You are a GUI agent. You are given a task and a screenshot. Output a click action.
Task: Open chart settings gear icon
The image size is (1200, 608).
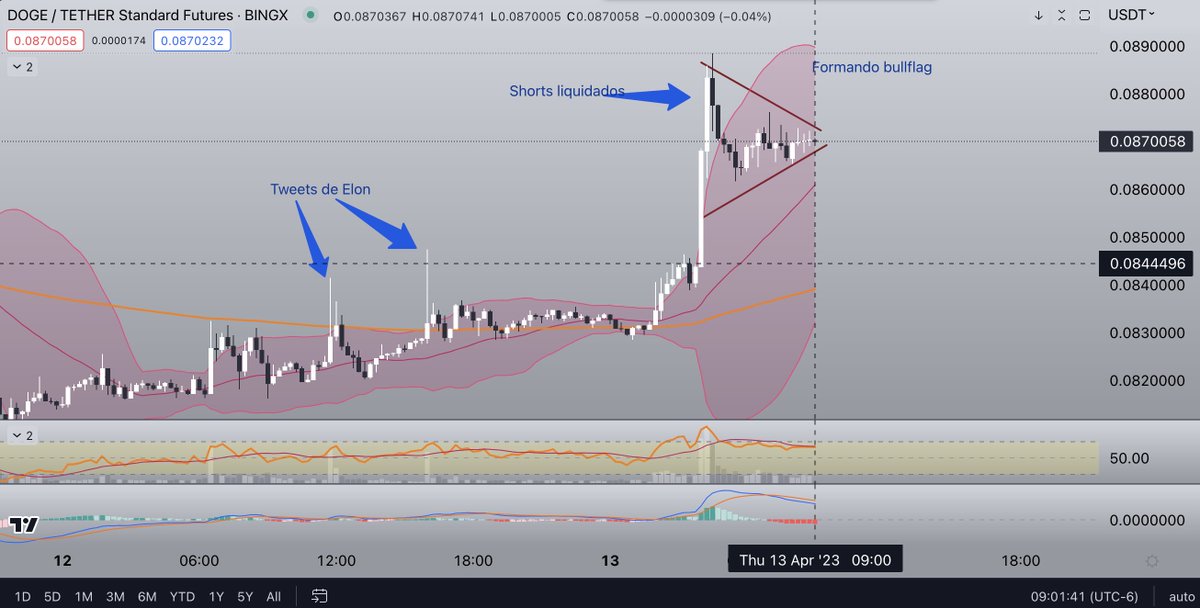pos(1152,561)
